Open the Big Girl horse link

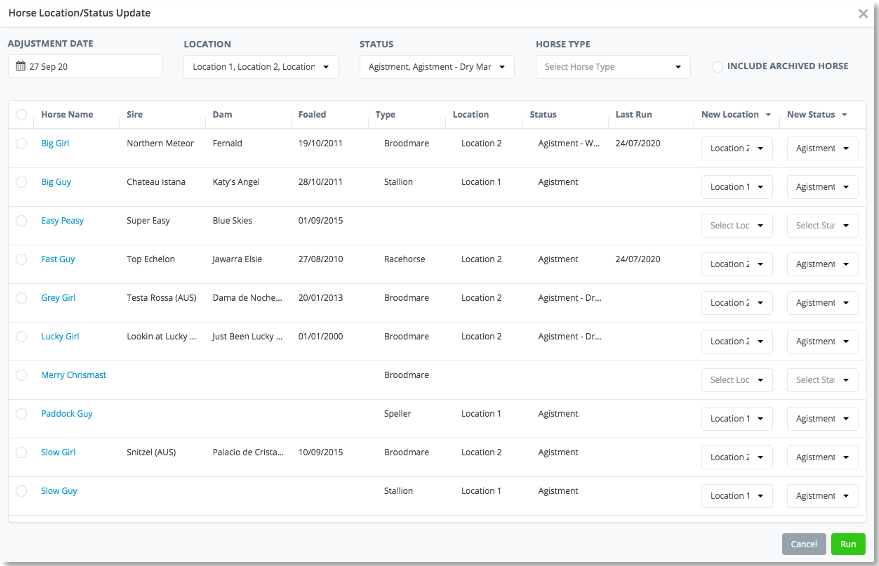click(55, 143)
